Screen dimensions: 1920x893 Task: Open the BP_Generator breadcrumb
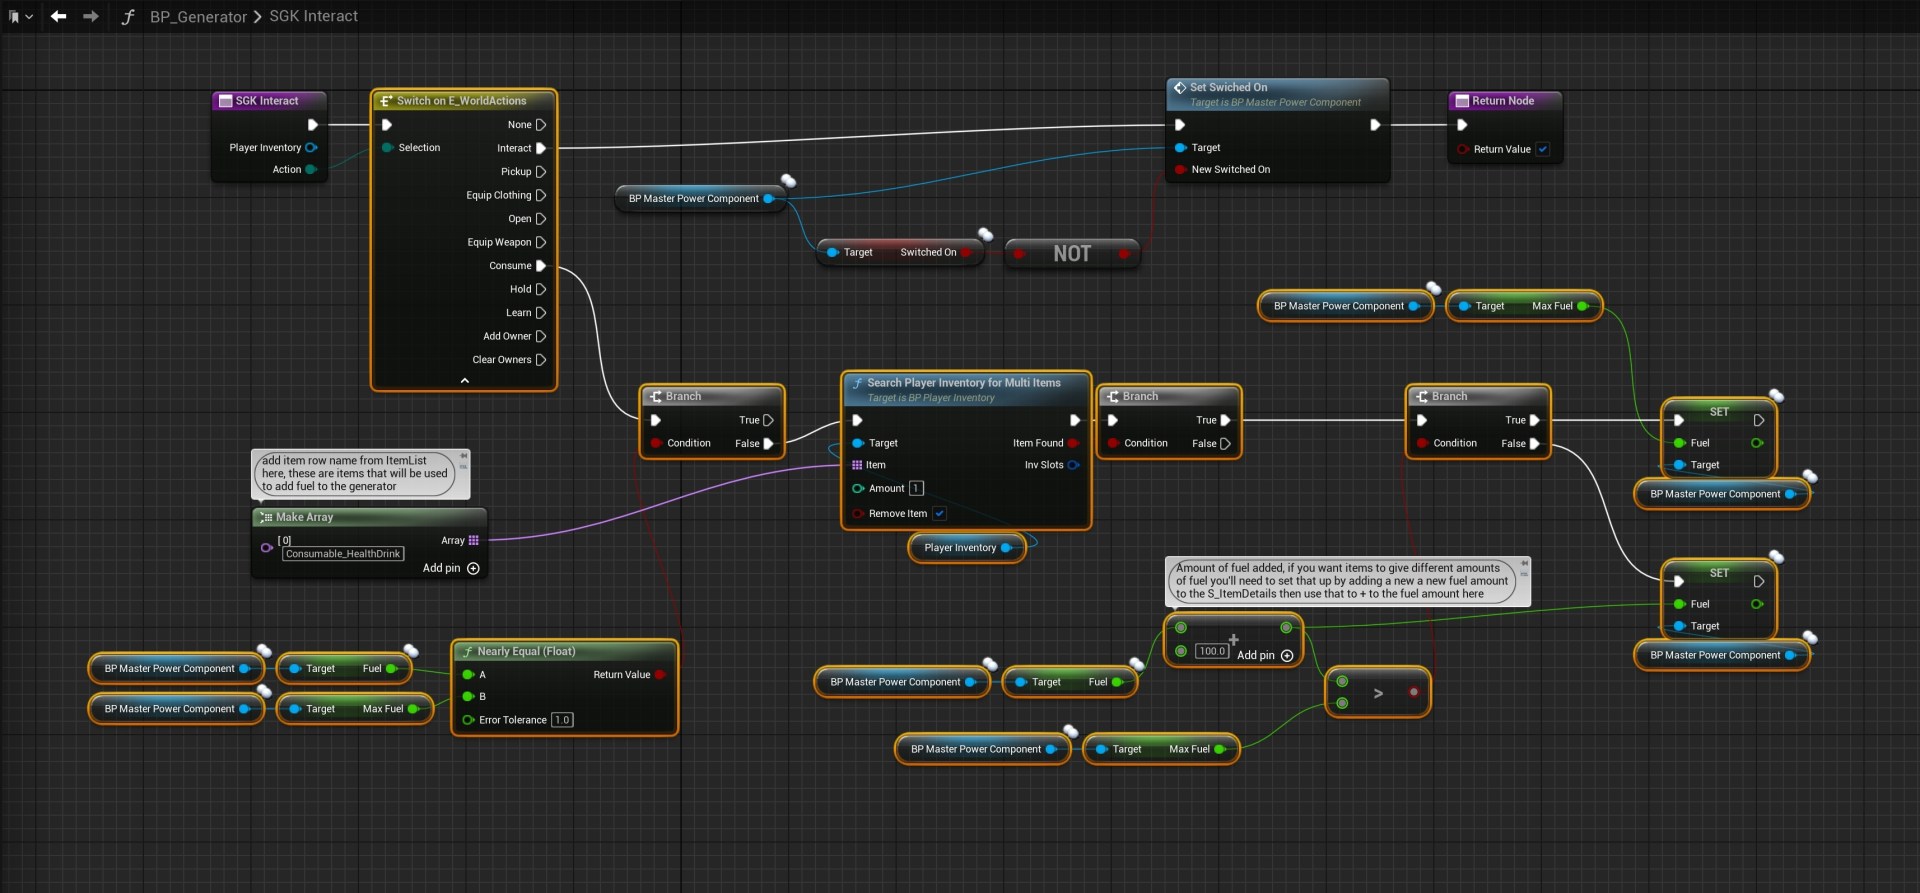click(x=198, y=17)
